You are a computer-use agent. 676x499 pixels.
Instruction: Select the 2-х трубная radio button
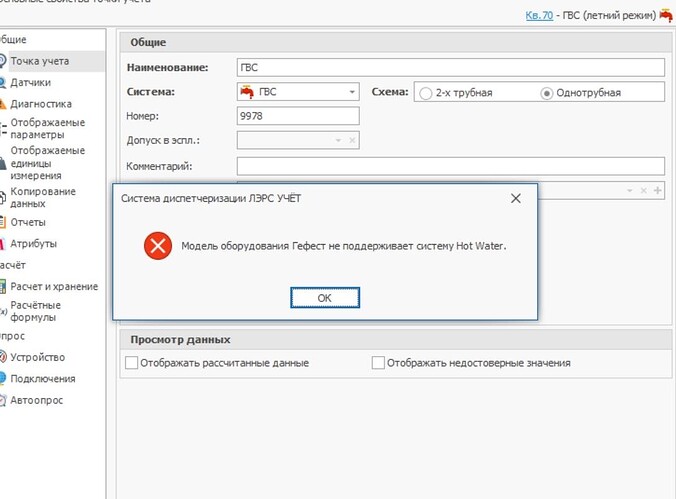pos(426,93)
